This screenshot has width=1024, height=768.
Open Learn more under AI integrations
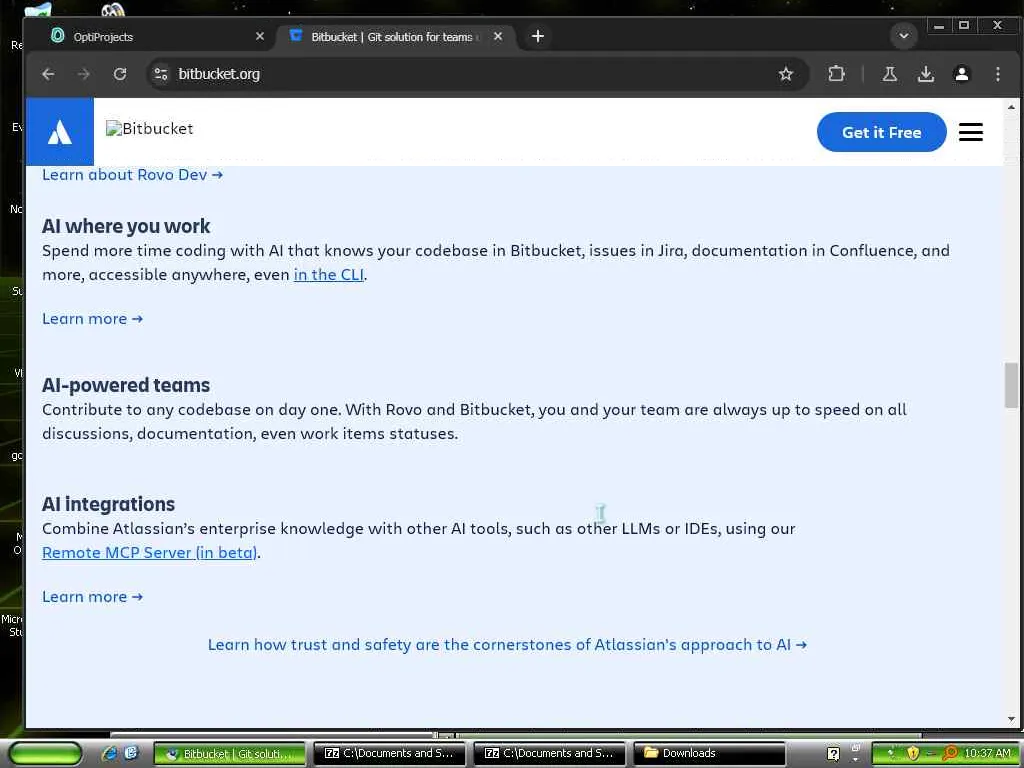pos(92,597)
